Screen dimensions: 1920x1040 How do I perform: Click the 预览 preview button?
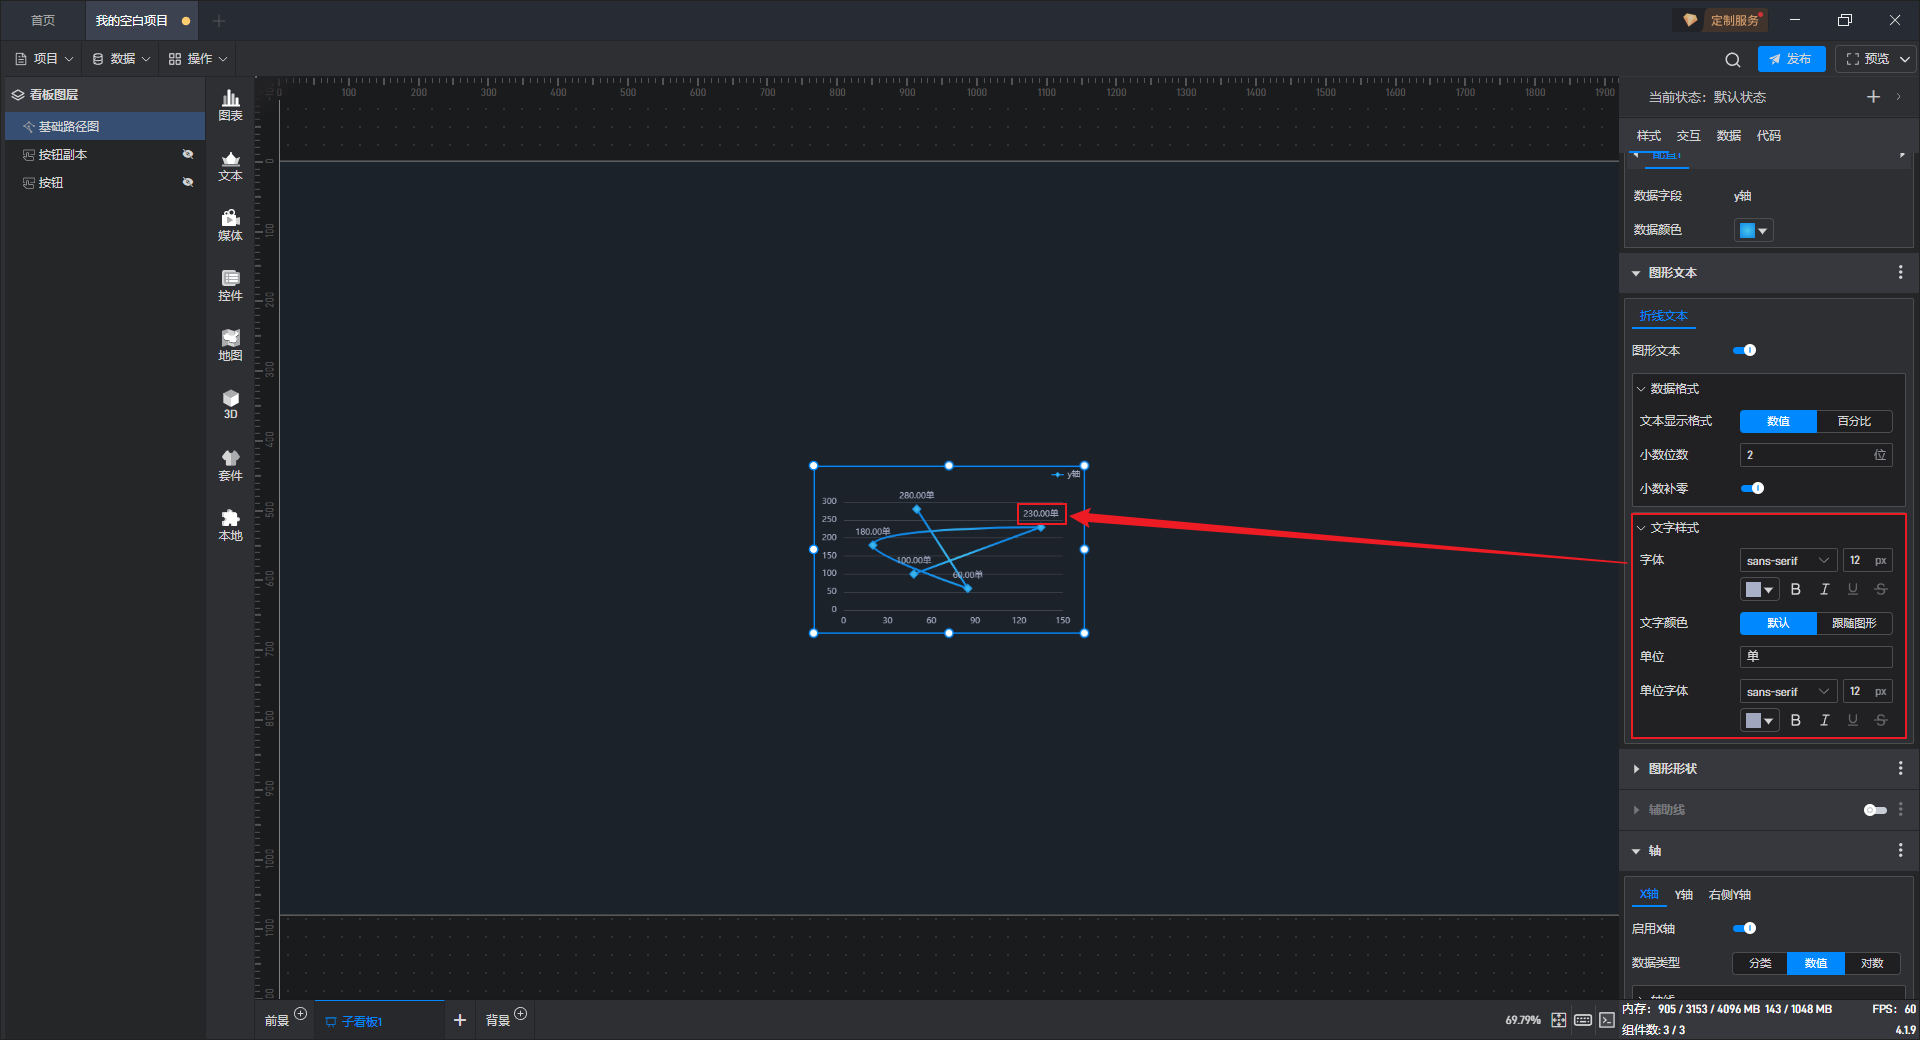click(1867, 59)
